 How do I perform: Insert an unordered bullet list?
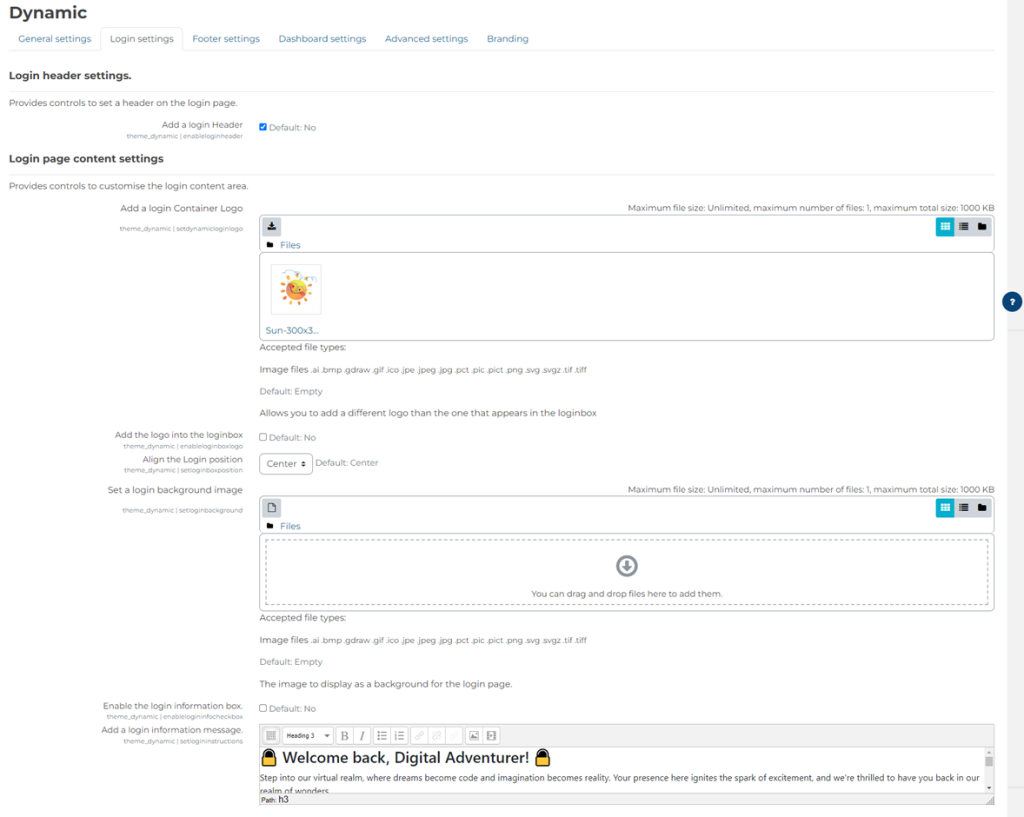382,735
